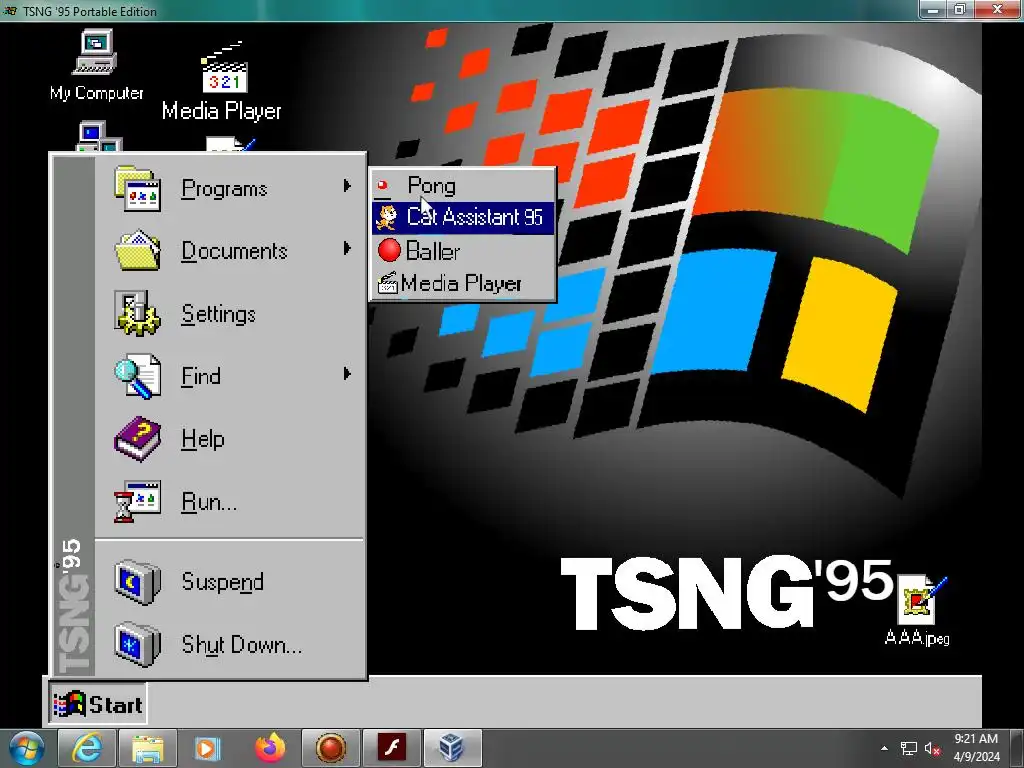Select Find in the Start menu
Image resolution: width=1024 pixels, height=768 pixels.
coord(231,376)
